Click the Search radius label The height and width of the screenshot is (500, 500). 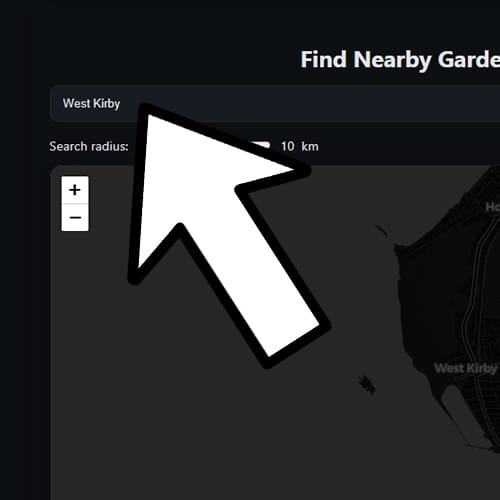coord(89,146)
